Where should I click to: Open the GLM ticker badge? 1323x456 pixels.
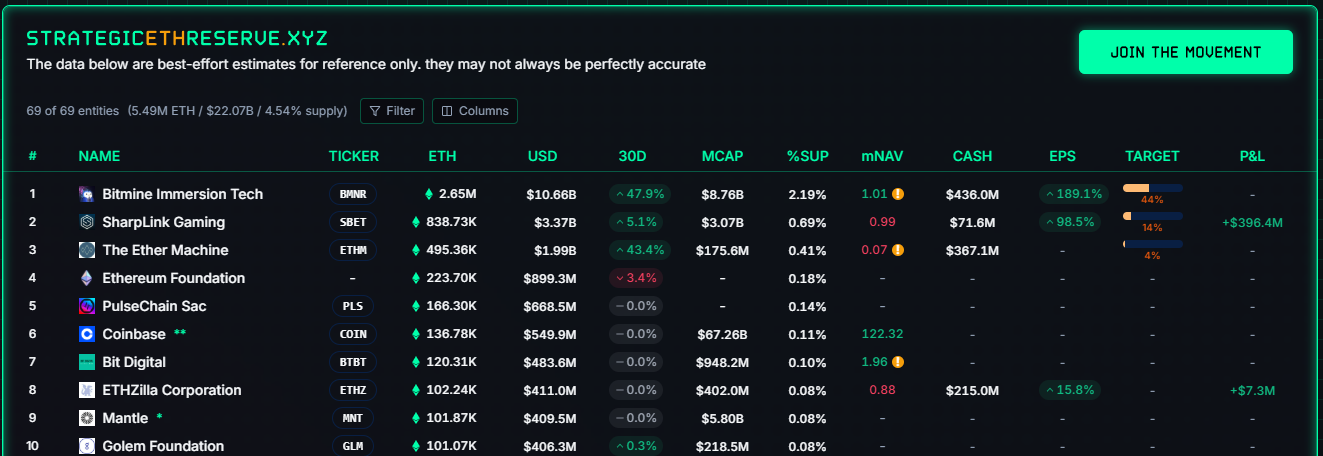point(353,446)
